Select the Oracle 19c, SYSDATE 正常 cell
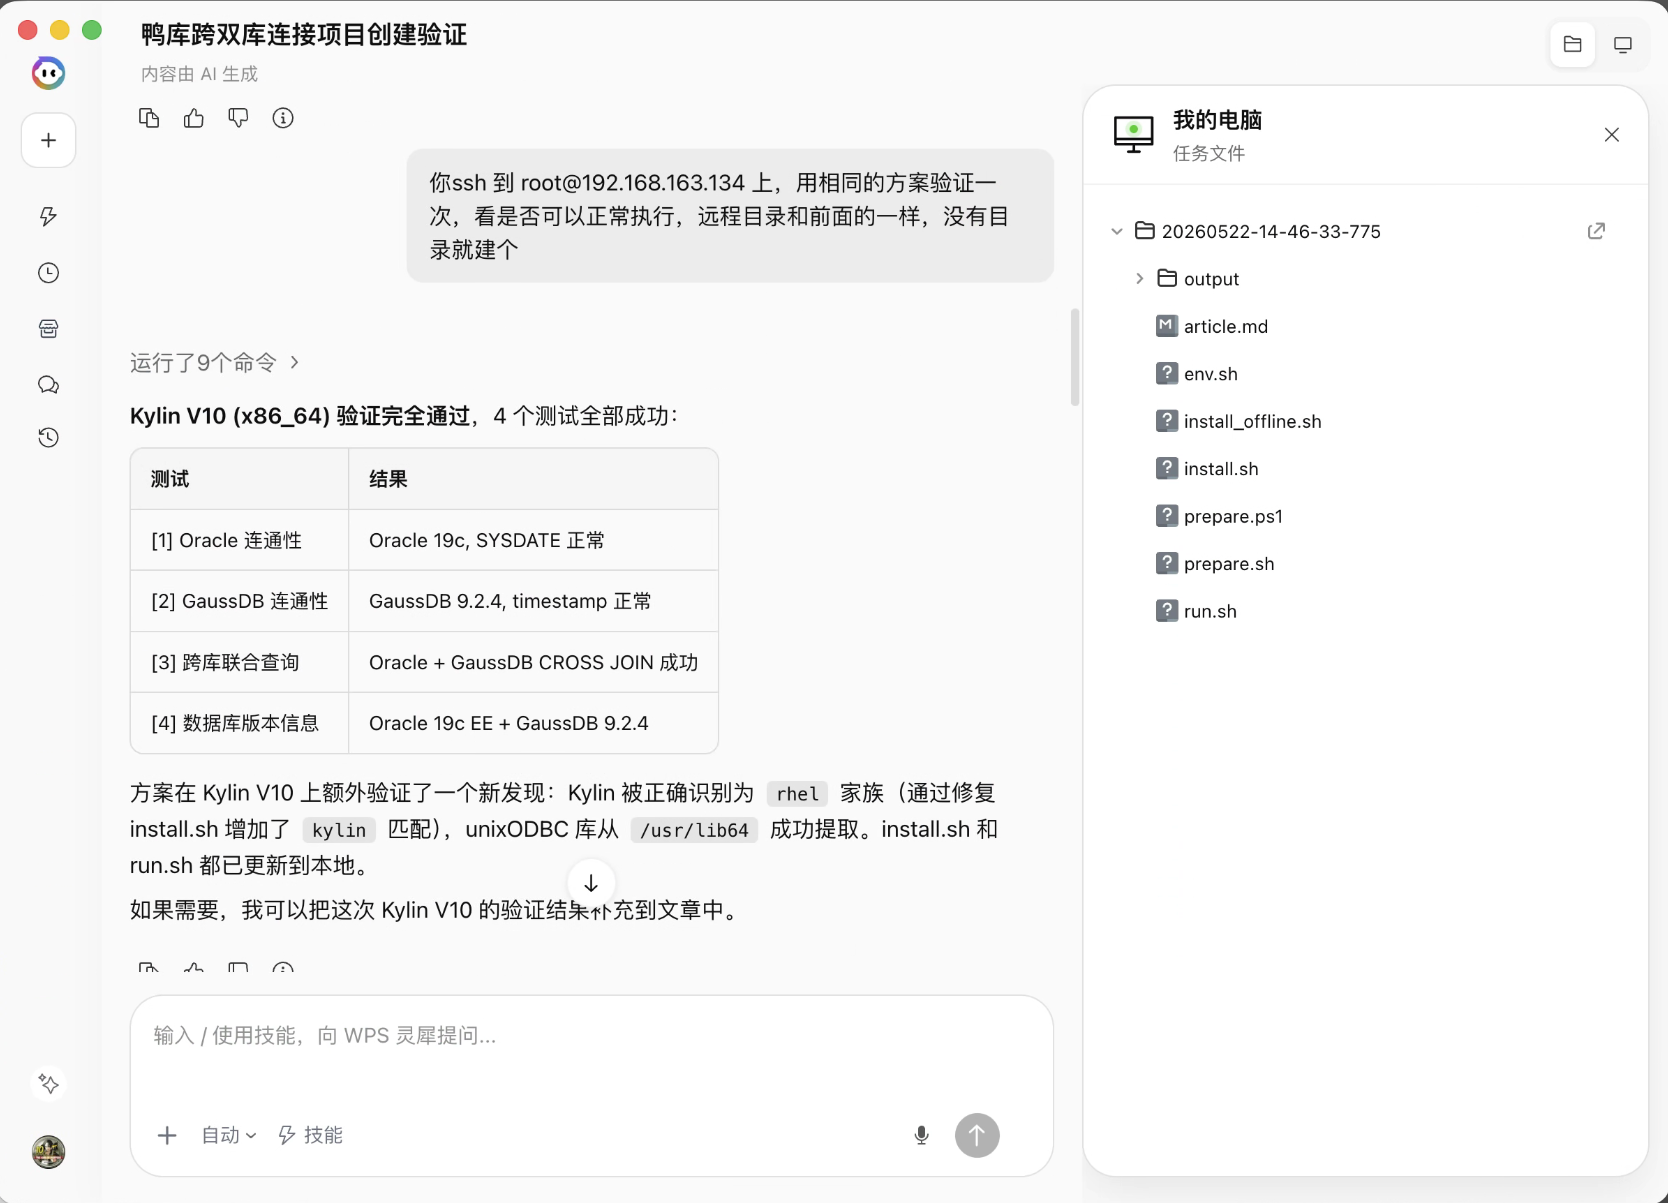 (x=533, y=540)
